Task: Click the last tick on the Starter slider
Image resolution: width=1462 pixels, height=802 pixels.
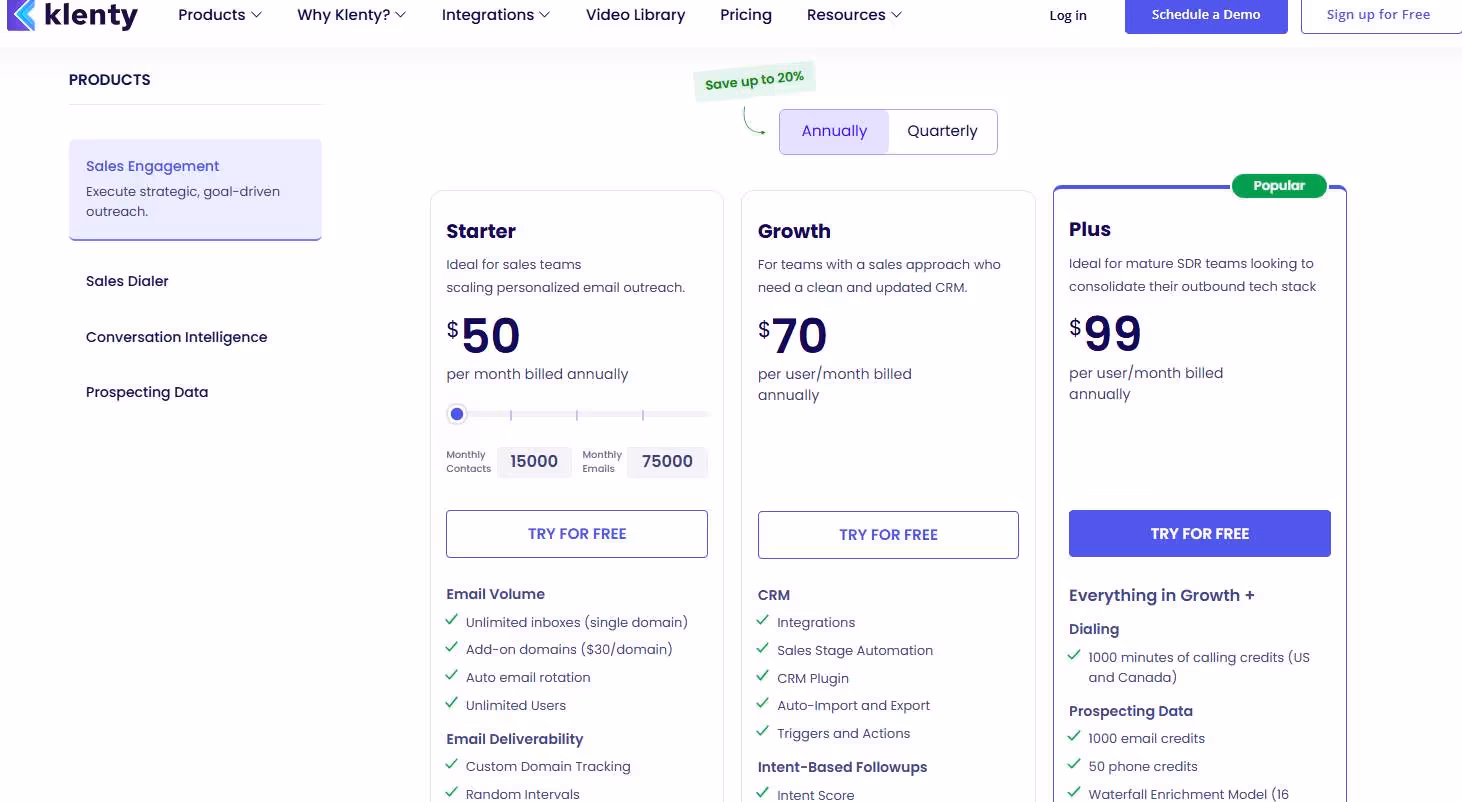Action: [643, 414]
